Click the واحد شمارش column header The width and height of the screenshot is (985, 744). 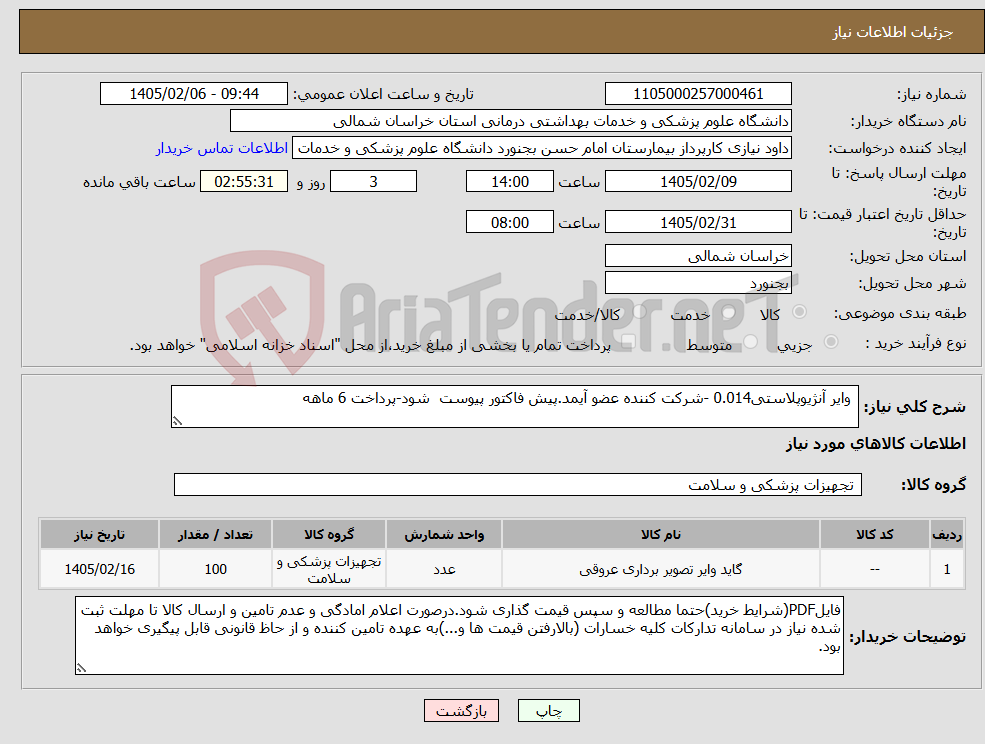[x=444, y=534]
